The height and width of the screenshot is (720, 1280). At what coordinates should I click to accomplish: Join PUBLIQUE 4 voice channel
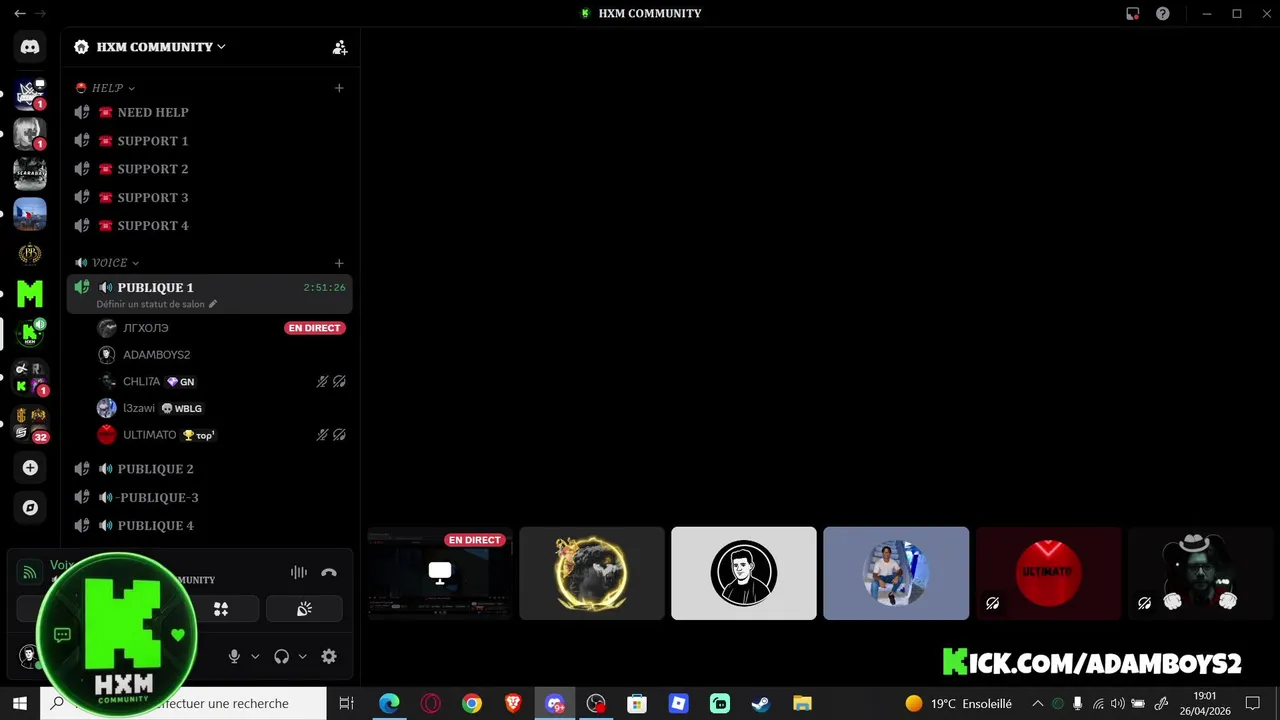[210, 525]
